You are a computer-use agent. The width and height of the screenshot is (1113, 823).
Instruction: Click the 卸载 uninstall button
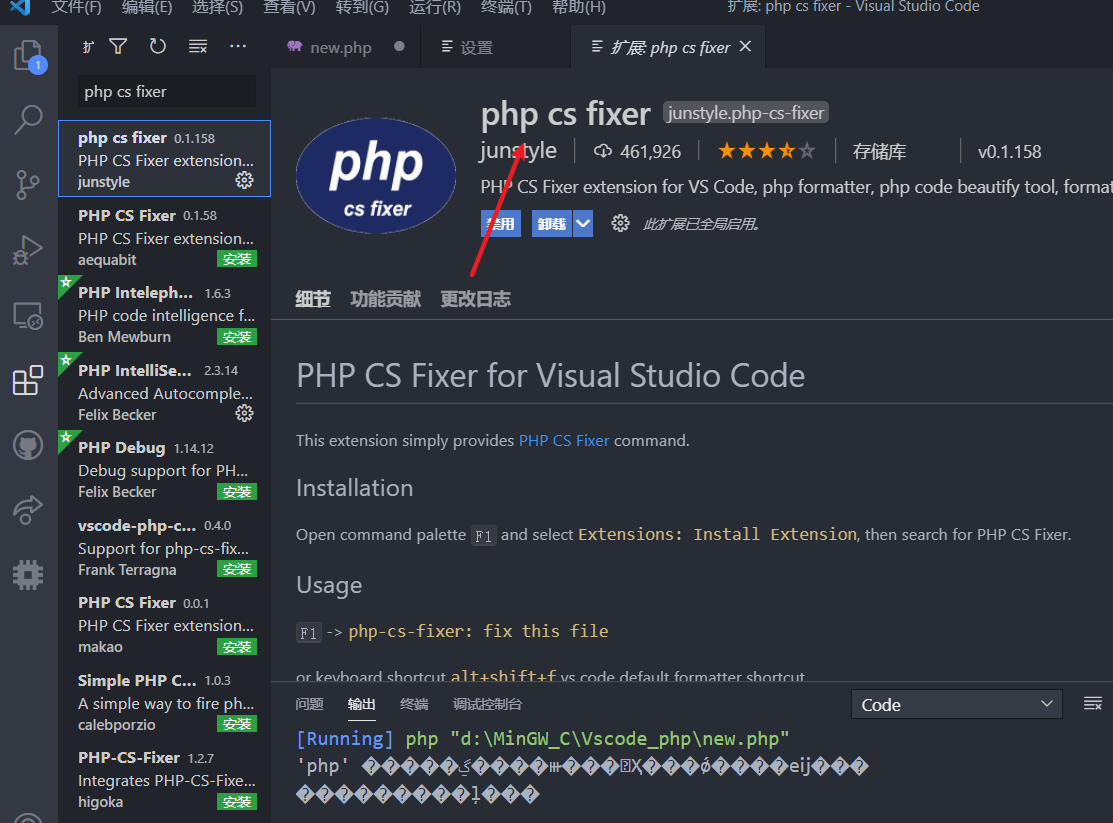pos(552,224)
